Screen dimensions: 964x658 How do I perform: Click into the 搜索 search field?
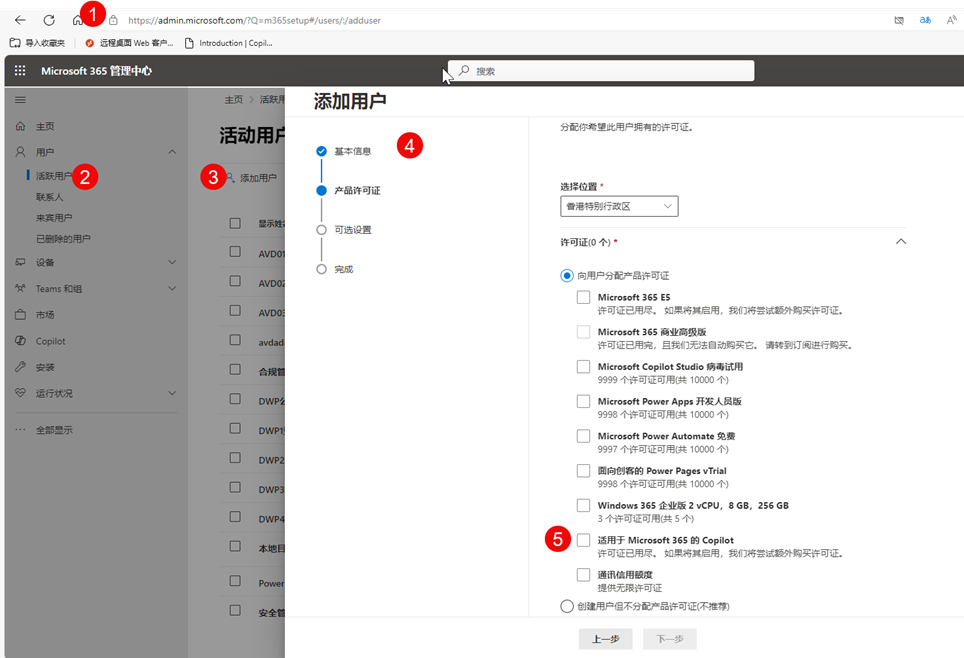coord(601,71)
